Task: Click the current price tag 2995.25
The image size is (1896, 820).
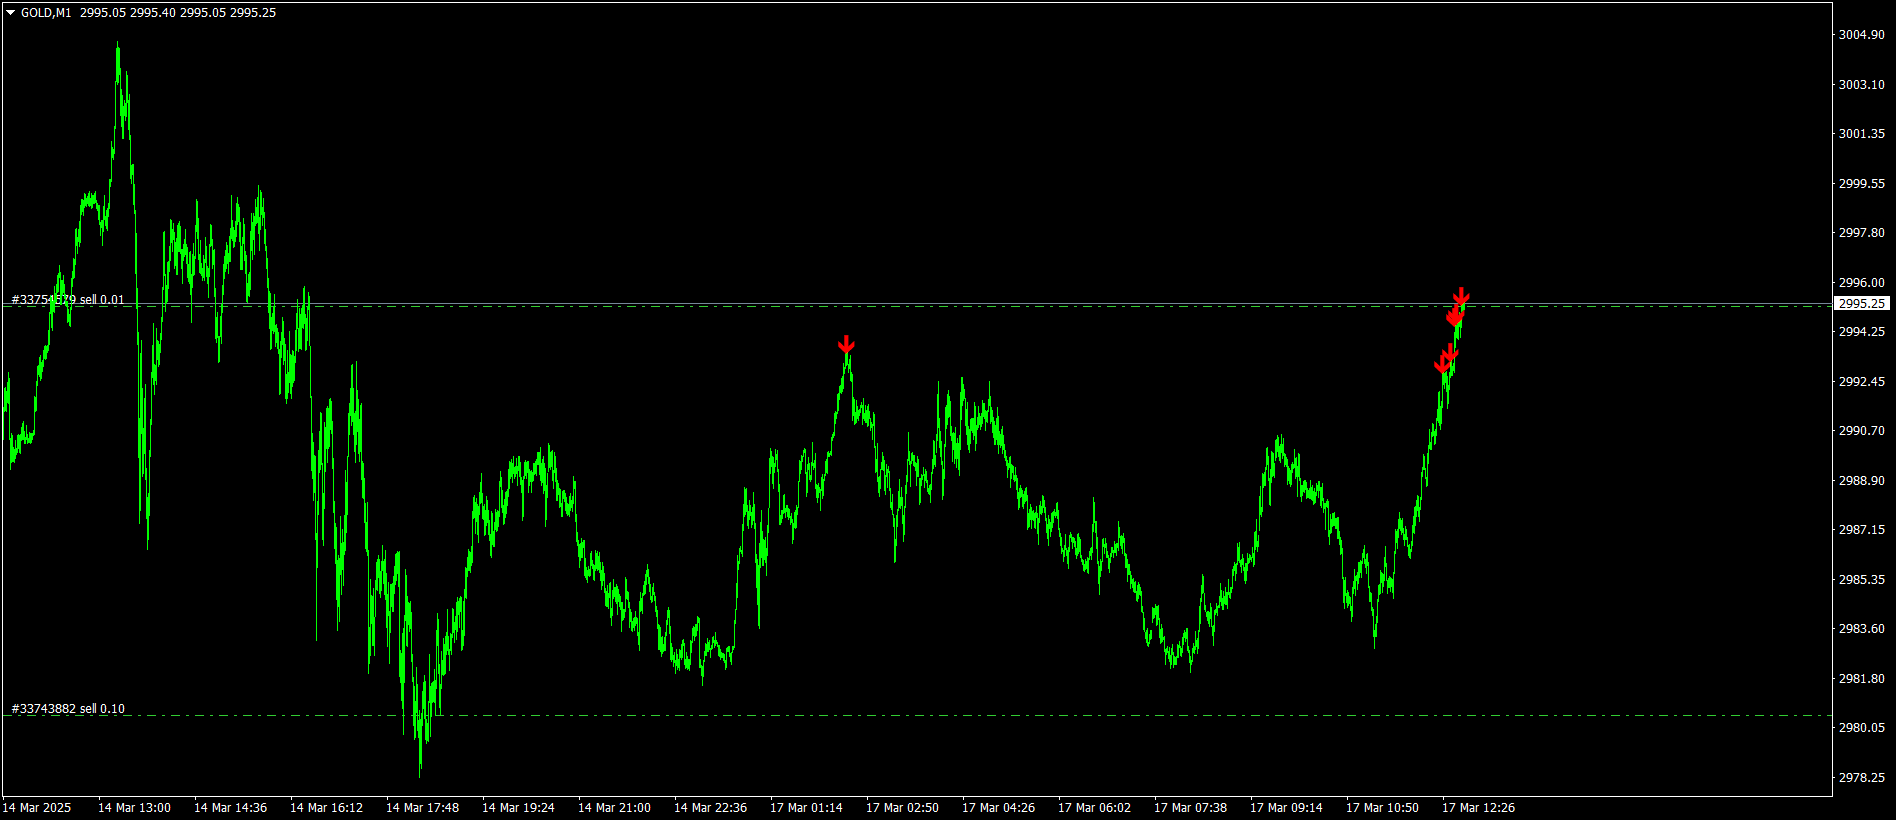Action: (1862, 303)
